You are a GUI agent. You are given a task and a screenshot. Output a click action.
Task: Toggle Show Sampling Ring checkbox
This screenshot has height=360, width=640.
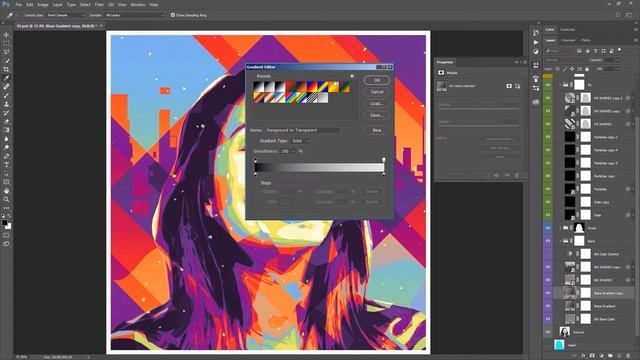tap(173, 15)
